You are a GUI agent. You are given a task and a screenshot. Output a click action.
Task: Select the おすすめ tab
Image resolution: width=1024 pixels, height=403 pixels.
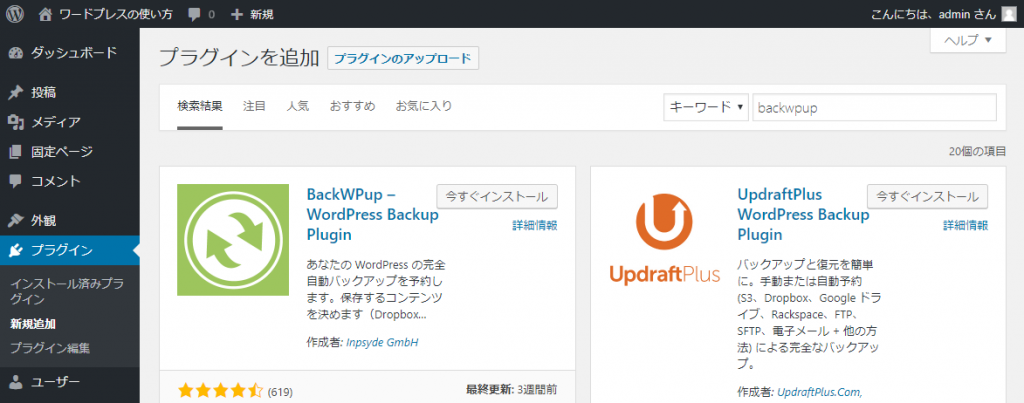(353, 106)
